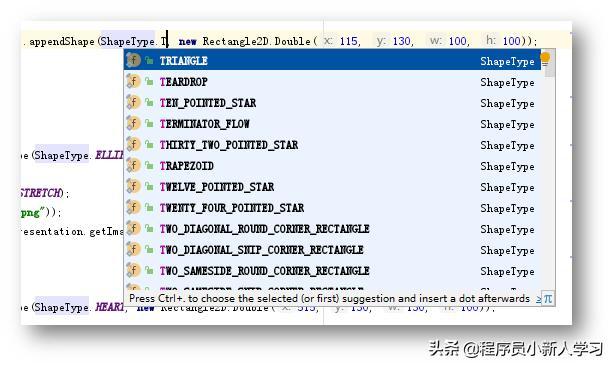Click the field icon beside TRAPEZOID
614x367 pixels.
[134, 165]
